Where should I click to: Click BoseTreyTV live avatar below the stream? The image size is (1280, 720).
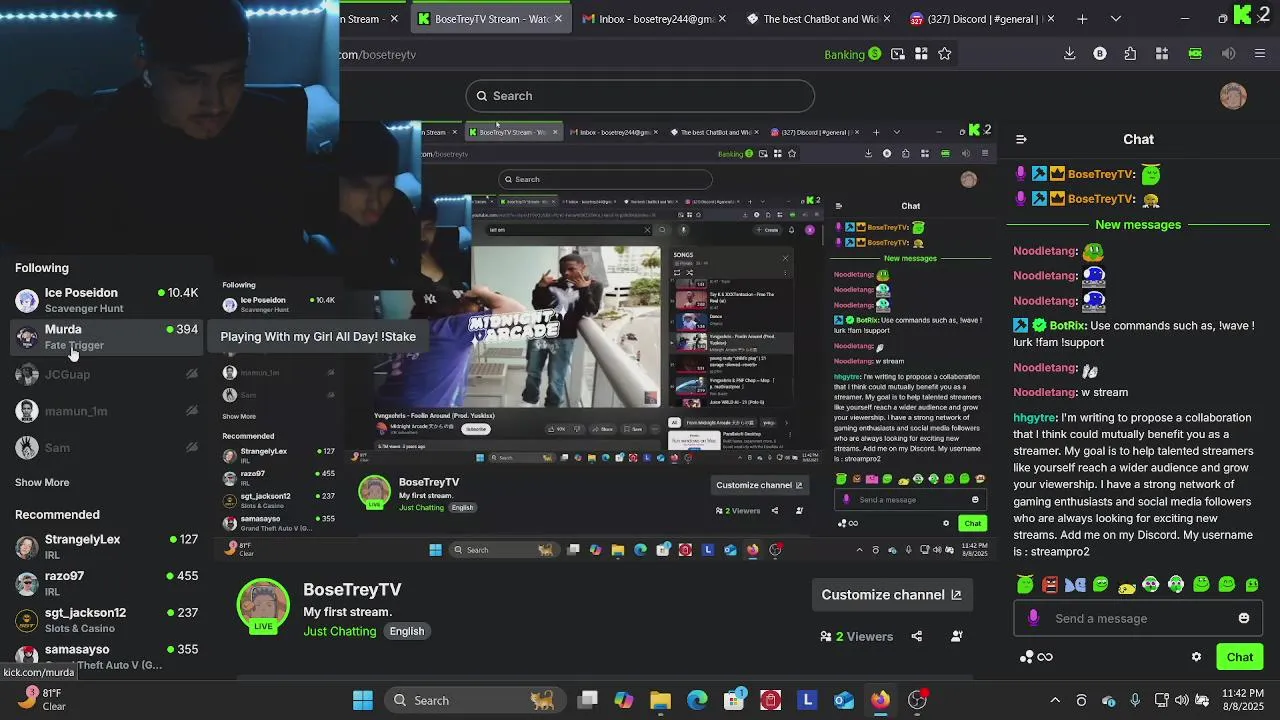263,605
